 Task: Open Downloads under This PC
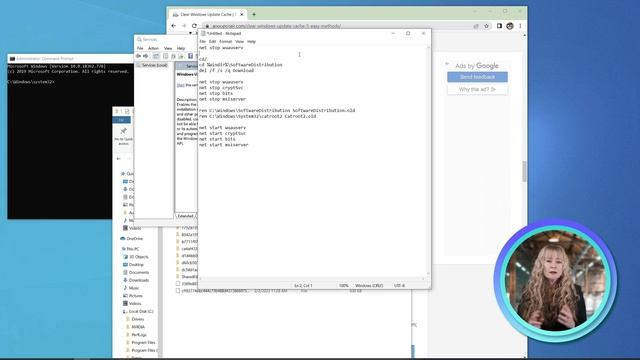click(136, 280)
